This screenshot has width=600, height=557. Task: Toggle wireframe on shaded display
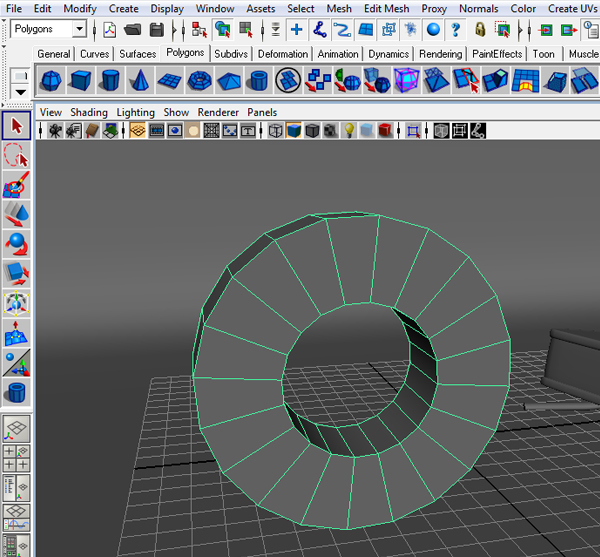point(311,130)
